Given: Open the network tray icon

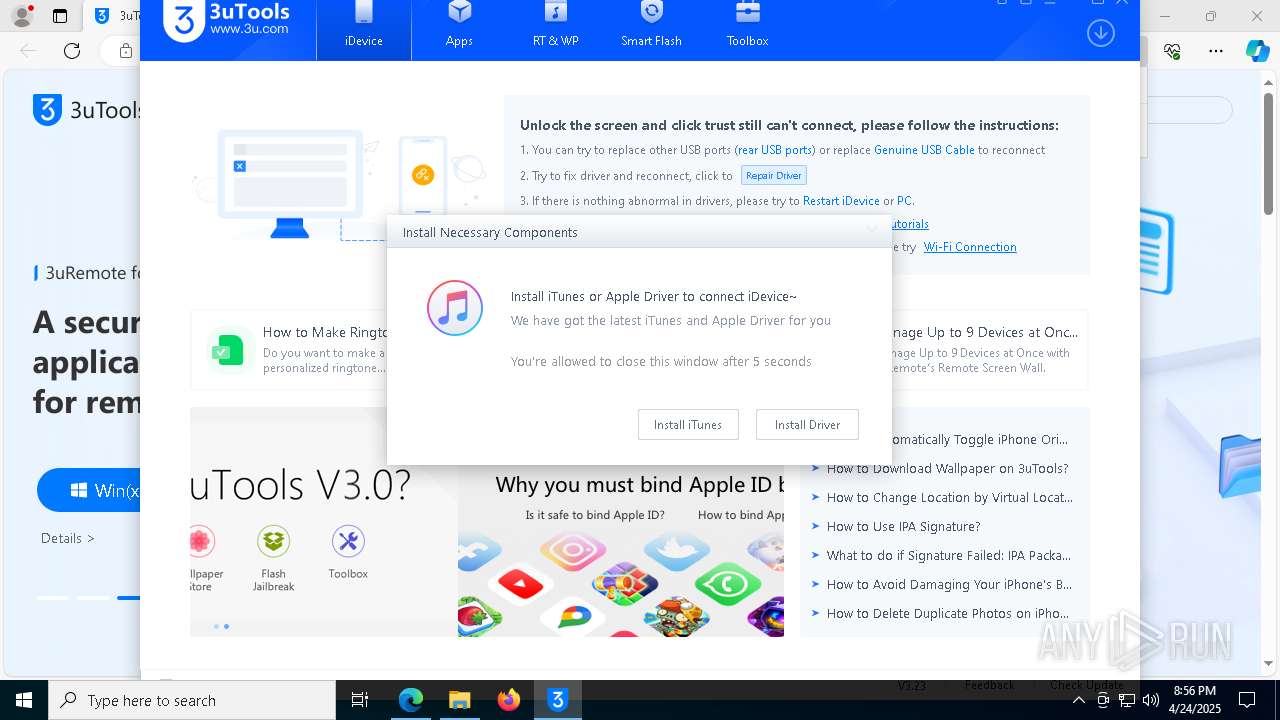Looking at the screenshot, I should point(1126,700).
